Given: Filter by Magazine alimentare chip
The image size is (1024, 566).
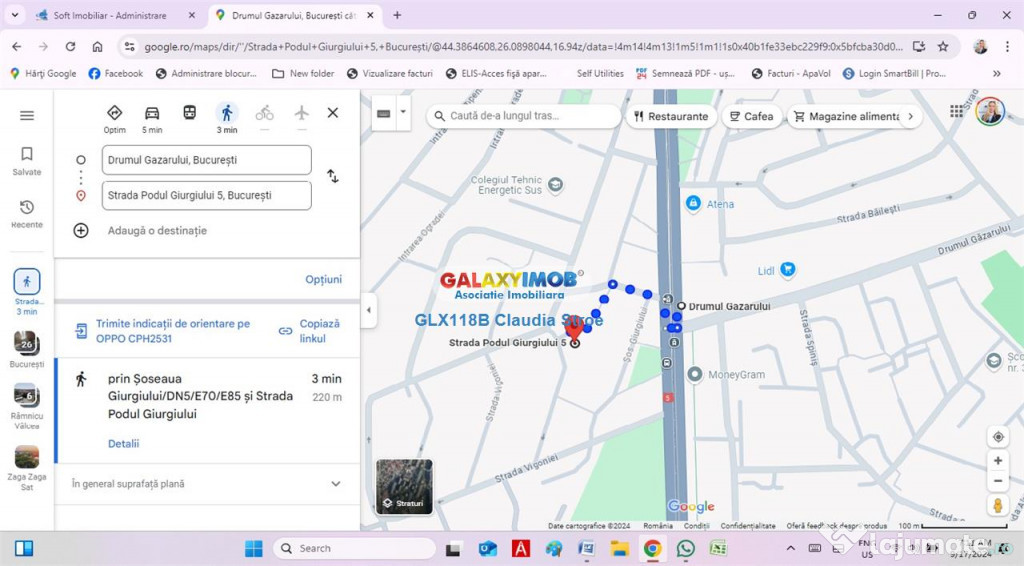Looking at the screenshot, I should [x=846, y=116].
